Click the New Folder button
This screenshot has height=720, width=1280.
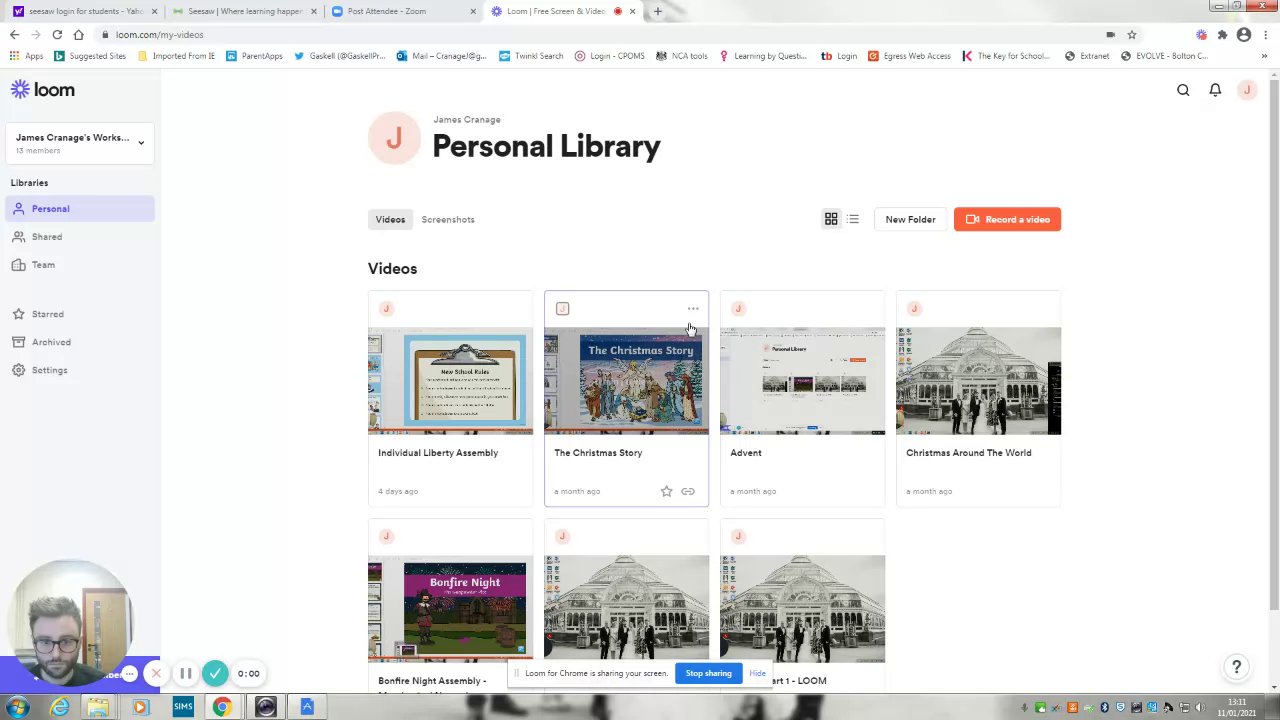[x=910, y=219]
